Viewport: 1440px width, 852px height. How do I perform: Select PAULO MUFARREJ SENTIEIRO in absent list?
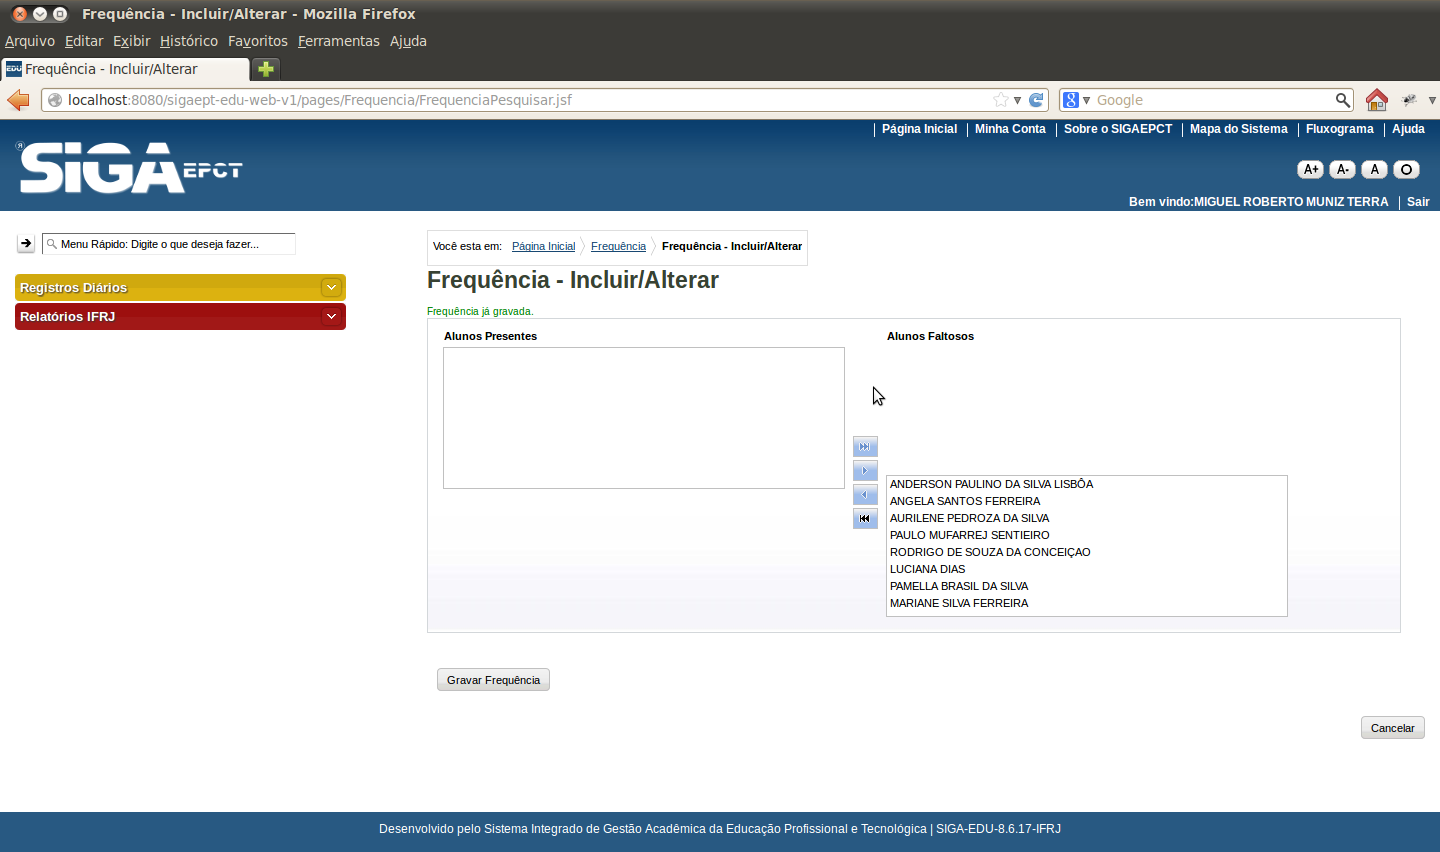[x=969, y=535]
